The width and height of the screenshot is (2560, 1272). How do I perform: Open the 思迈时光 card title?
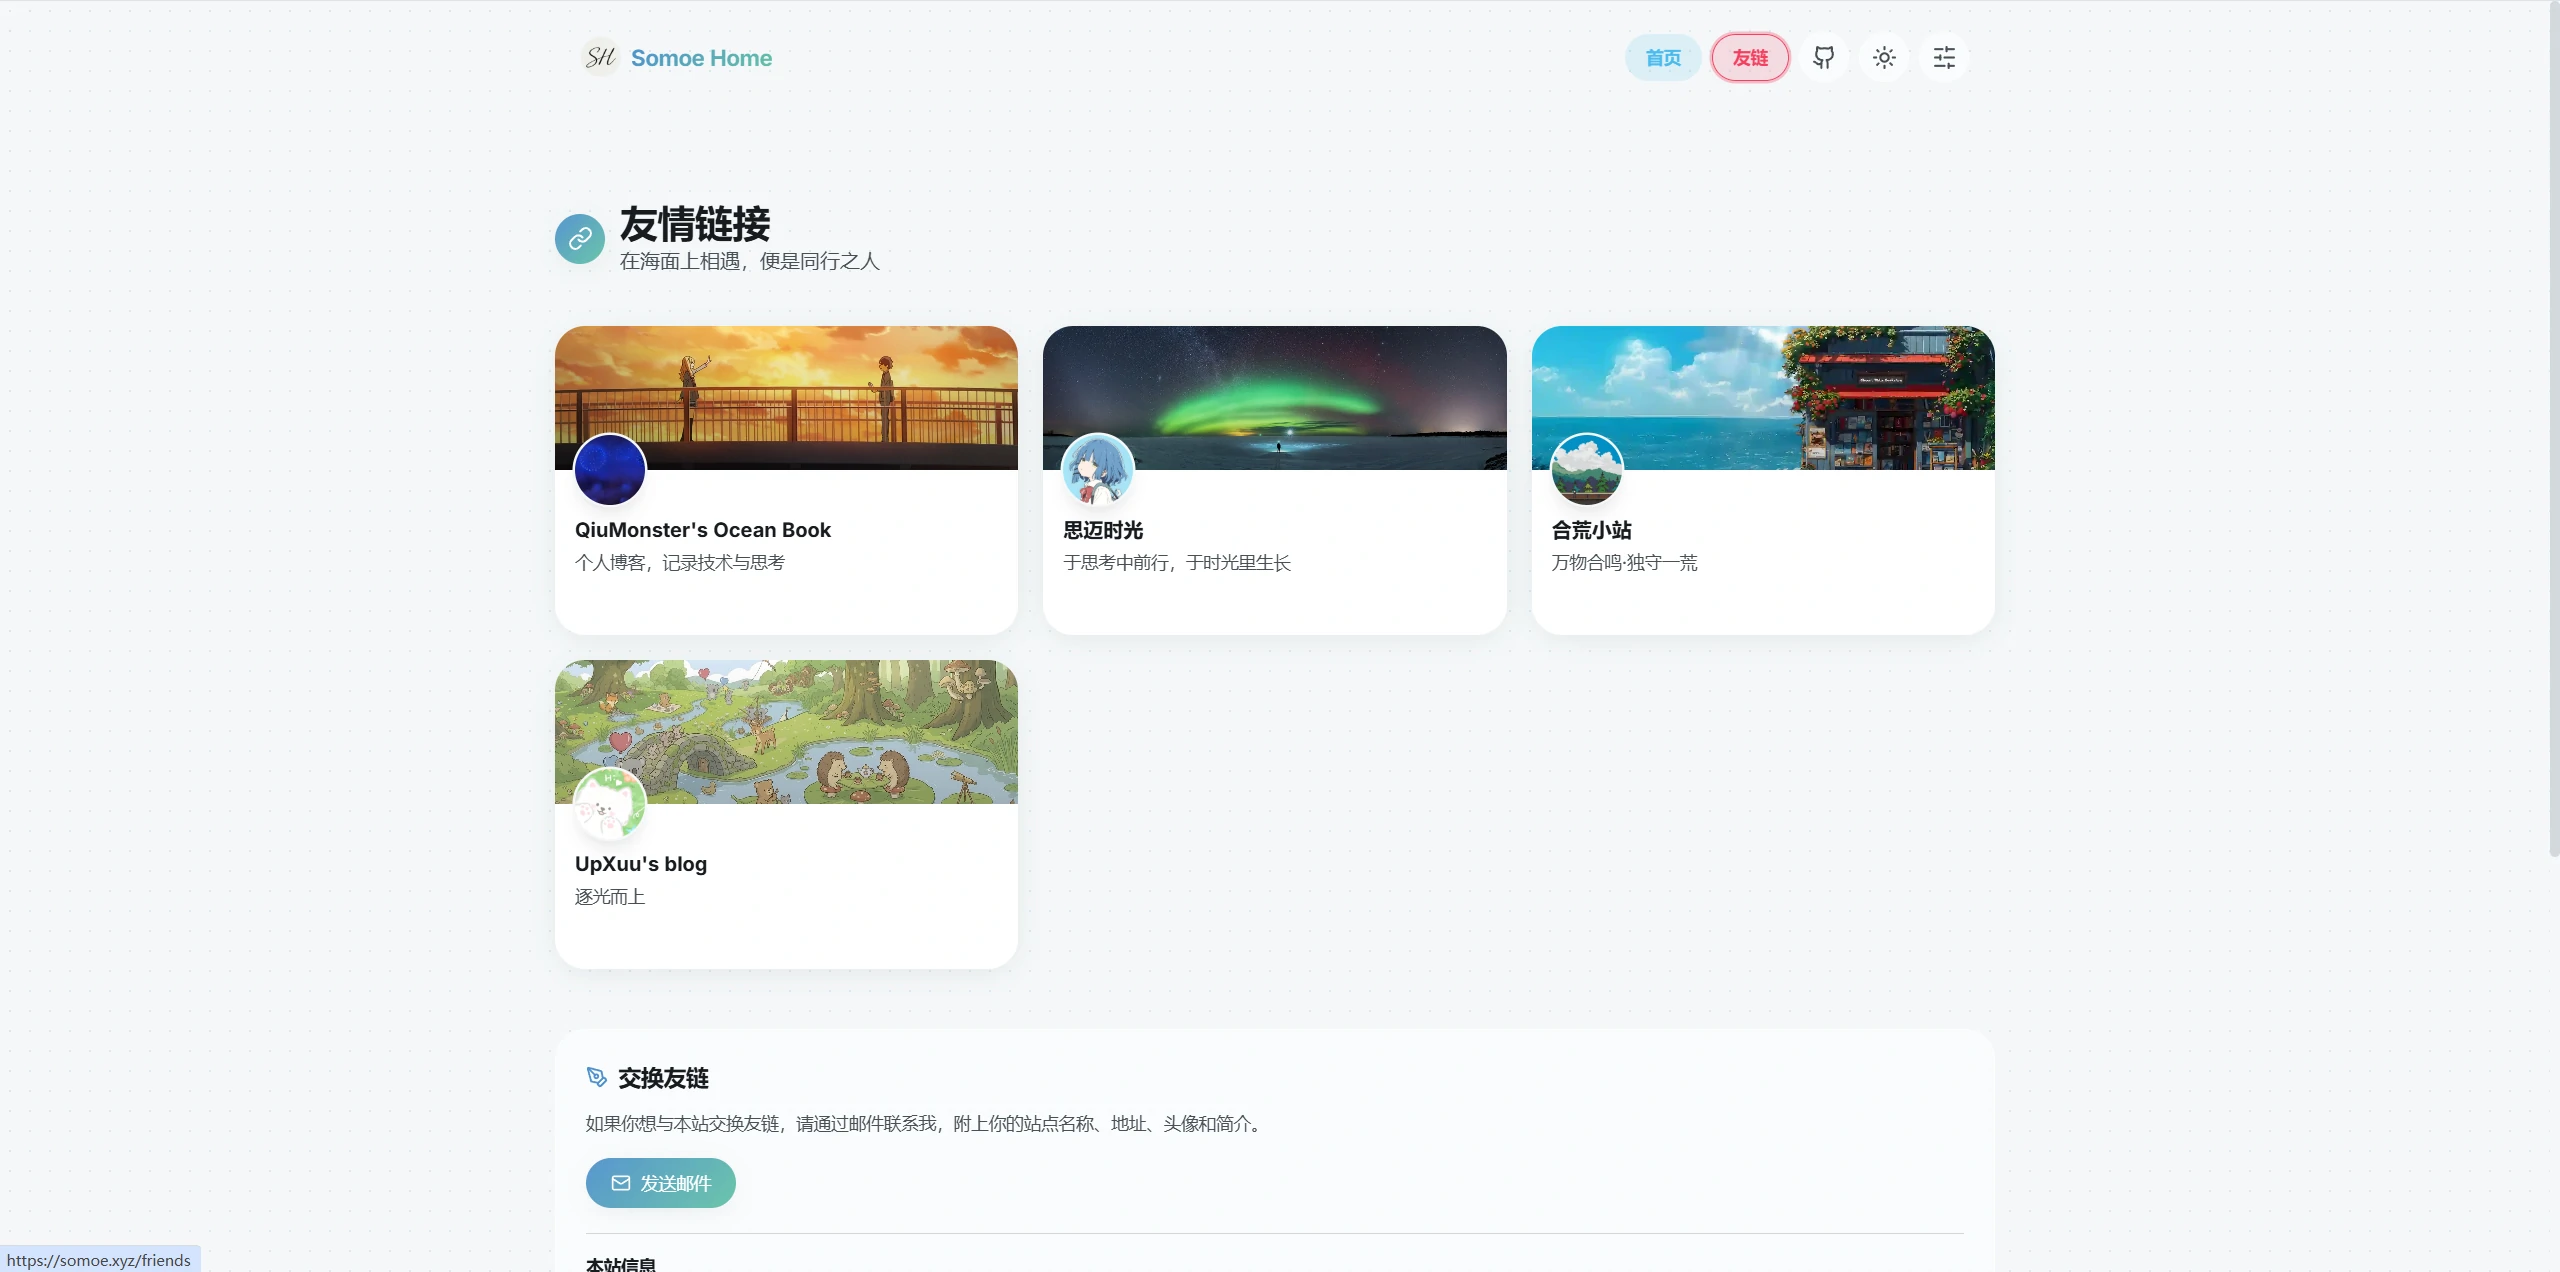1103,530
